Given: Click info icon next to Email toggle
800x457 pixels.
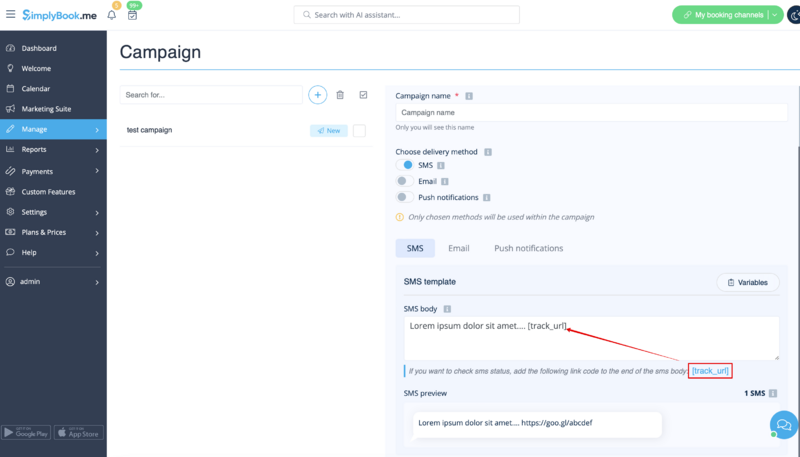Looking at the screenshot, I should 445,182.
